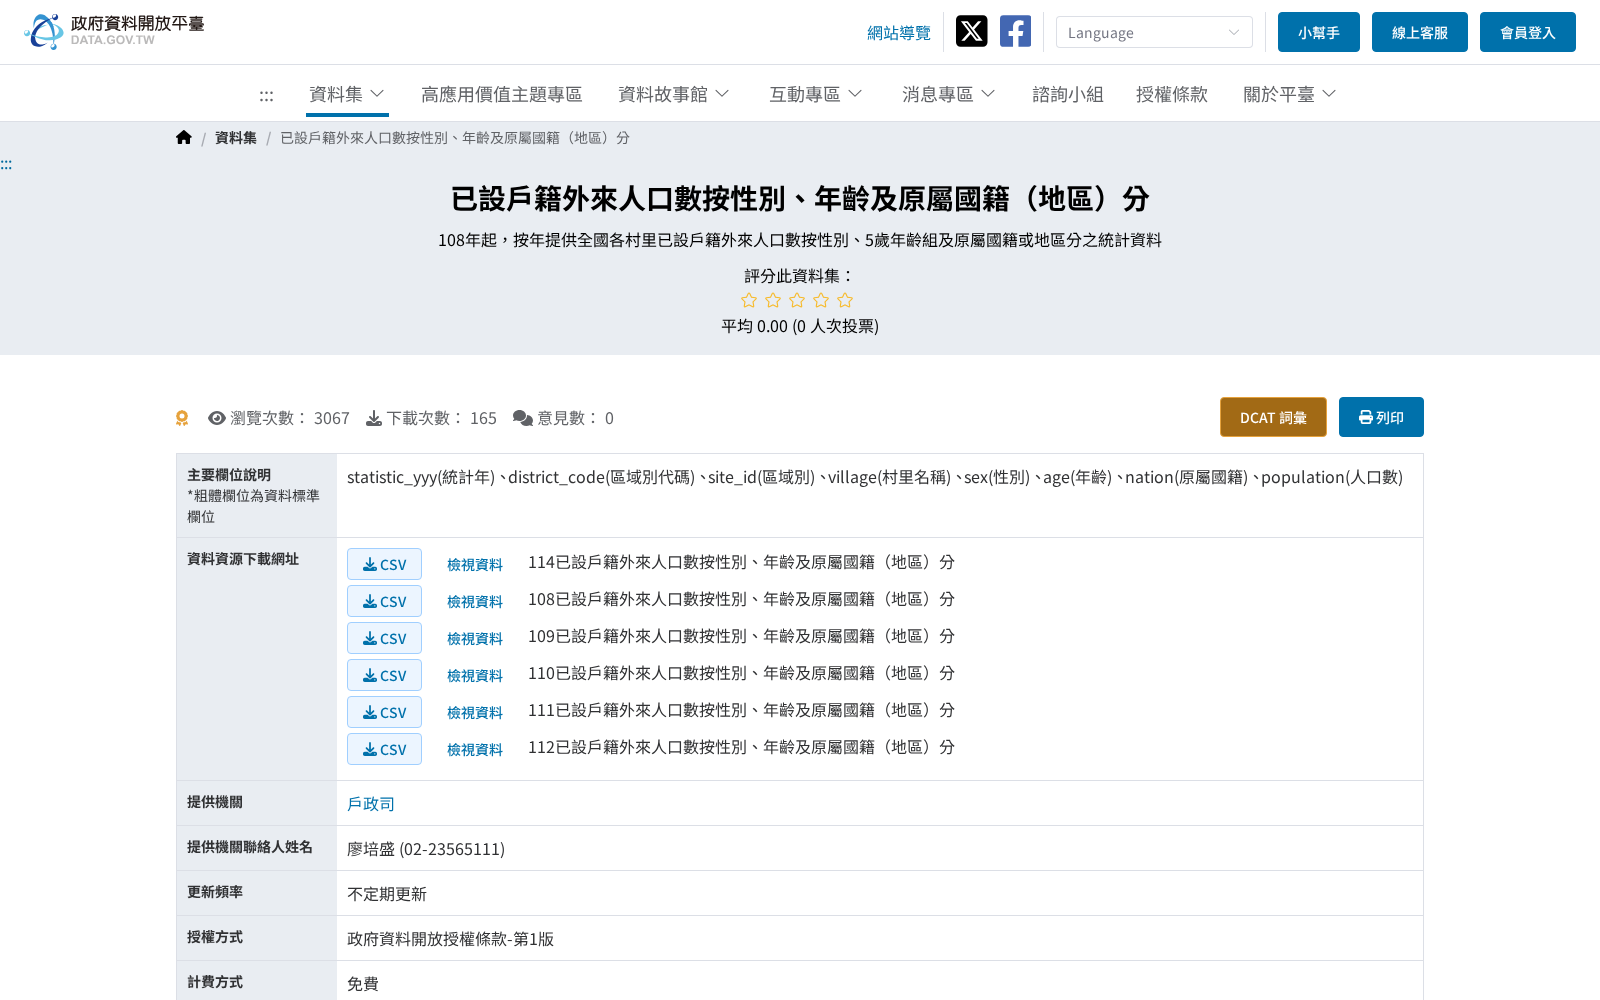The width and height of the screenshot is (1600, 1000).
Task: Expand the 資料故事館 menu
Action: 673,94
